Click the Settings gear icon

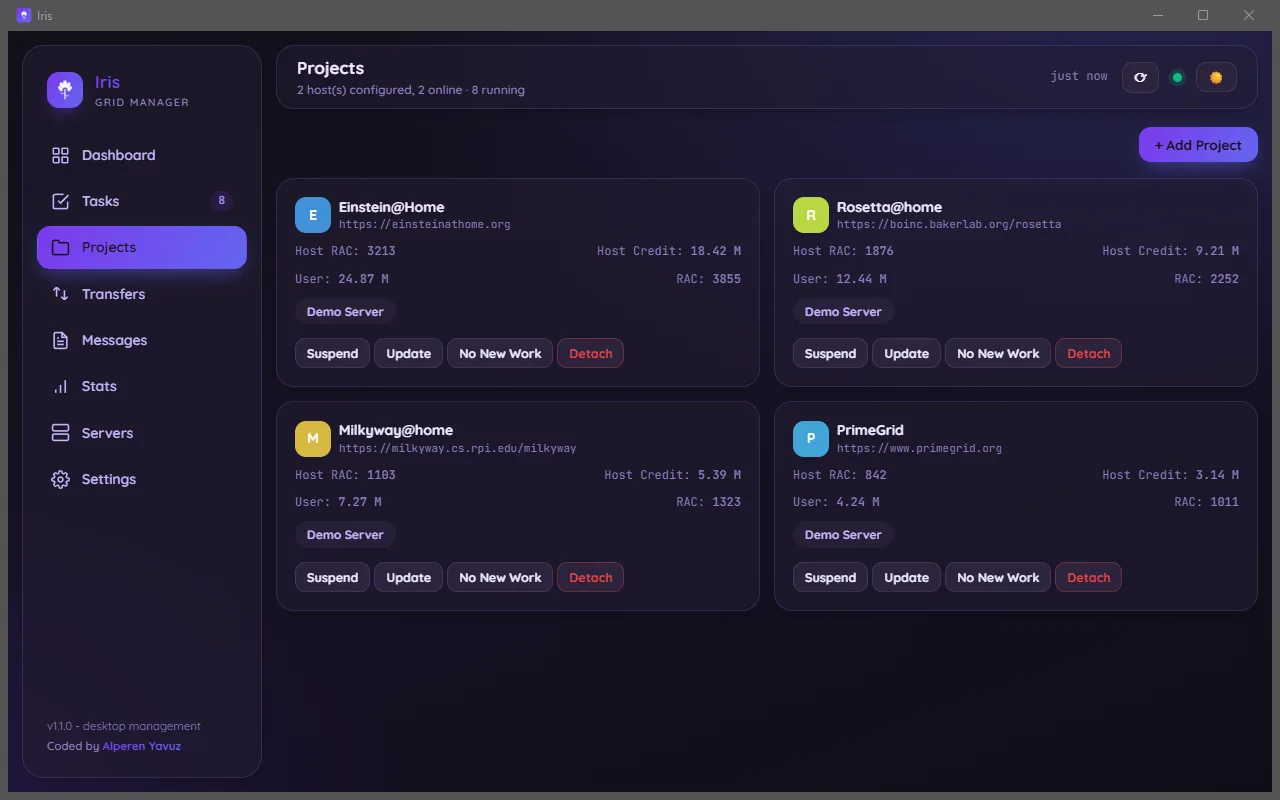pos(61,479)
